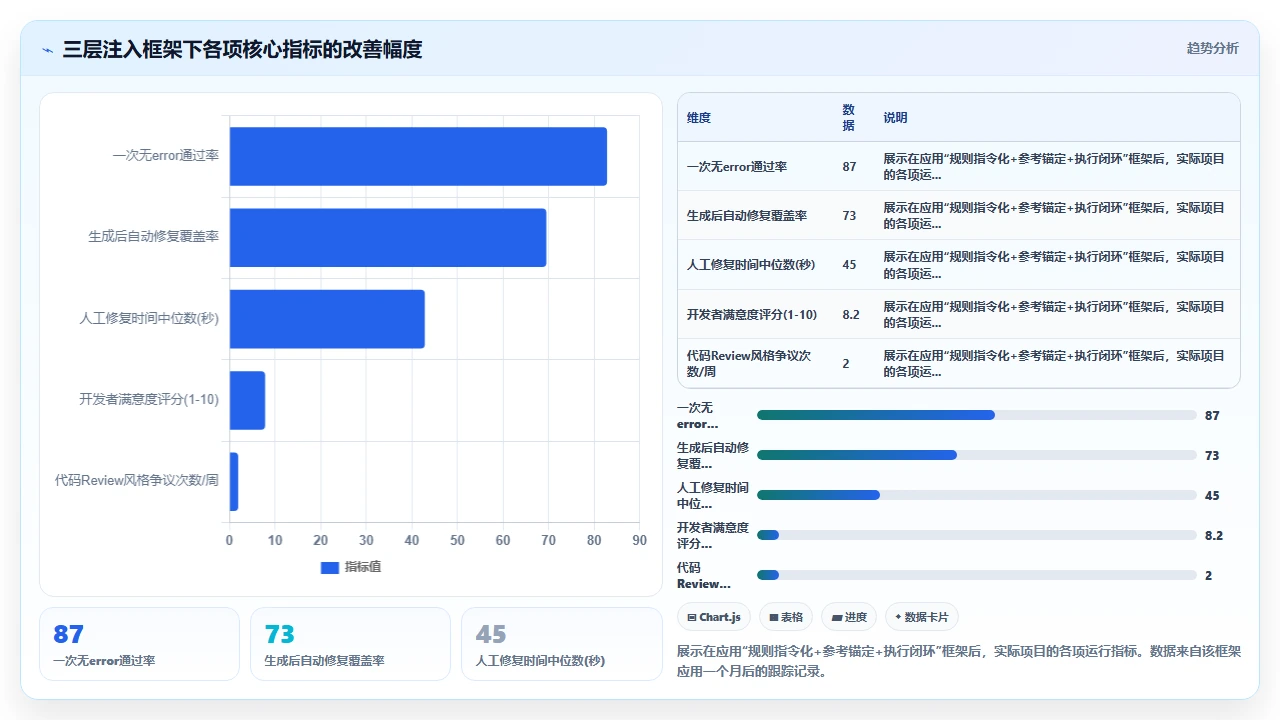Click the 趋势分析 label
Screen dimensions: 1280x720
[x=1212, y=48]
